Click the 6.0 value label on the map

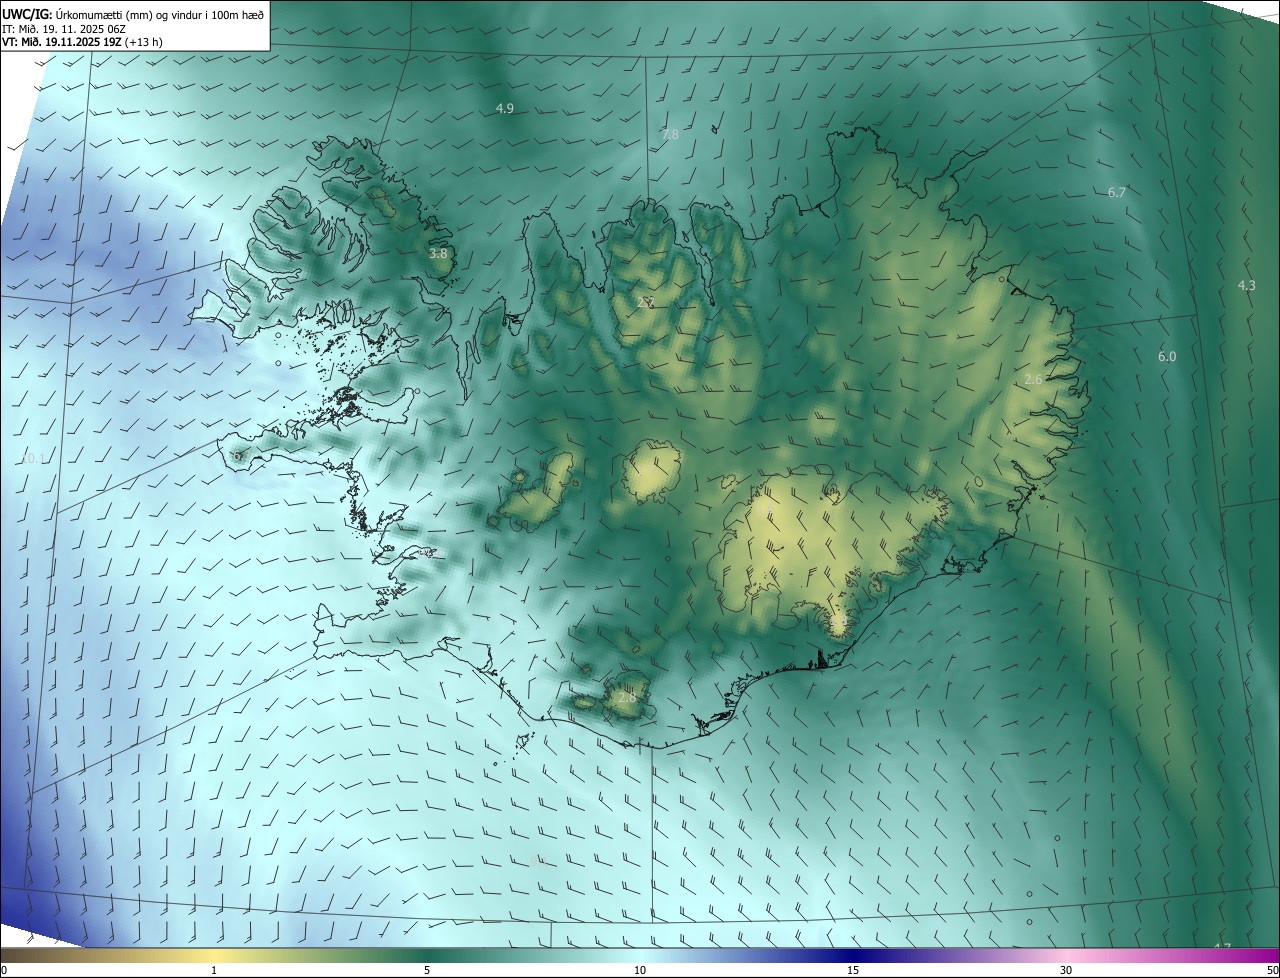pyautogui.click(x=1167, y=356)
